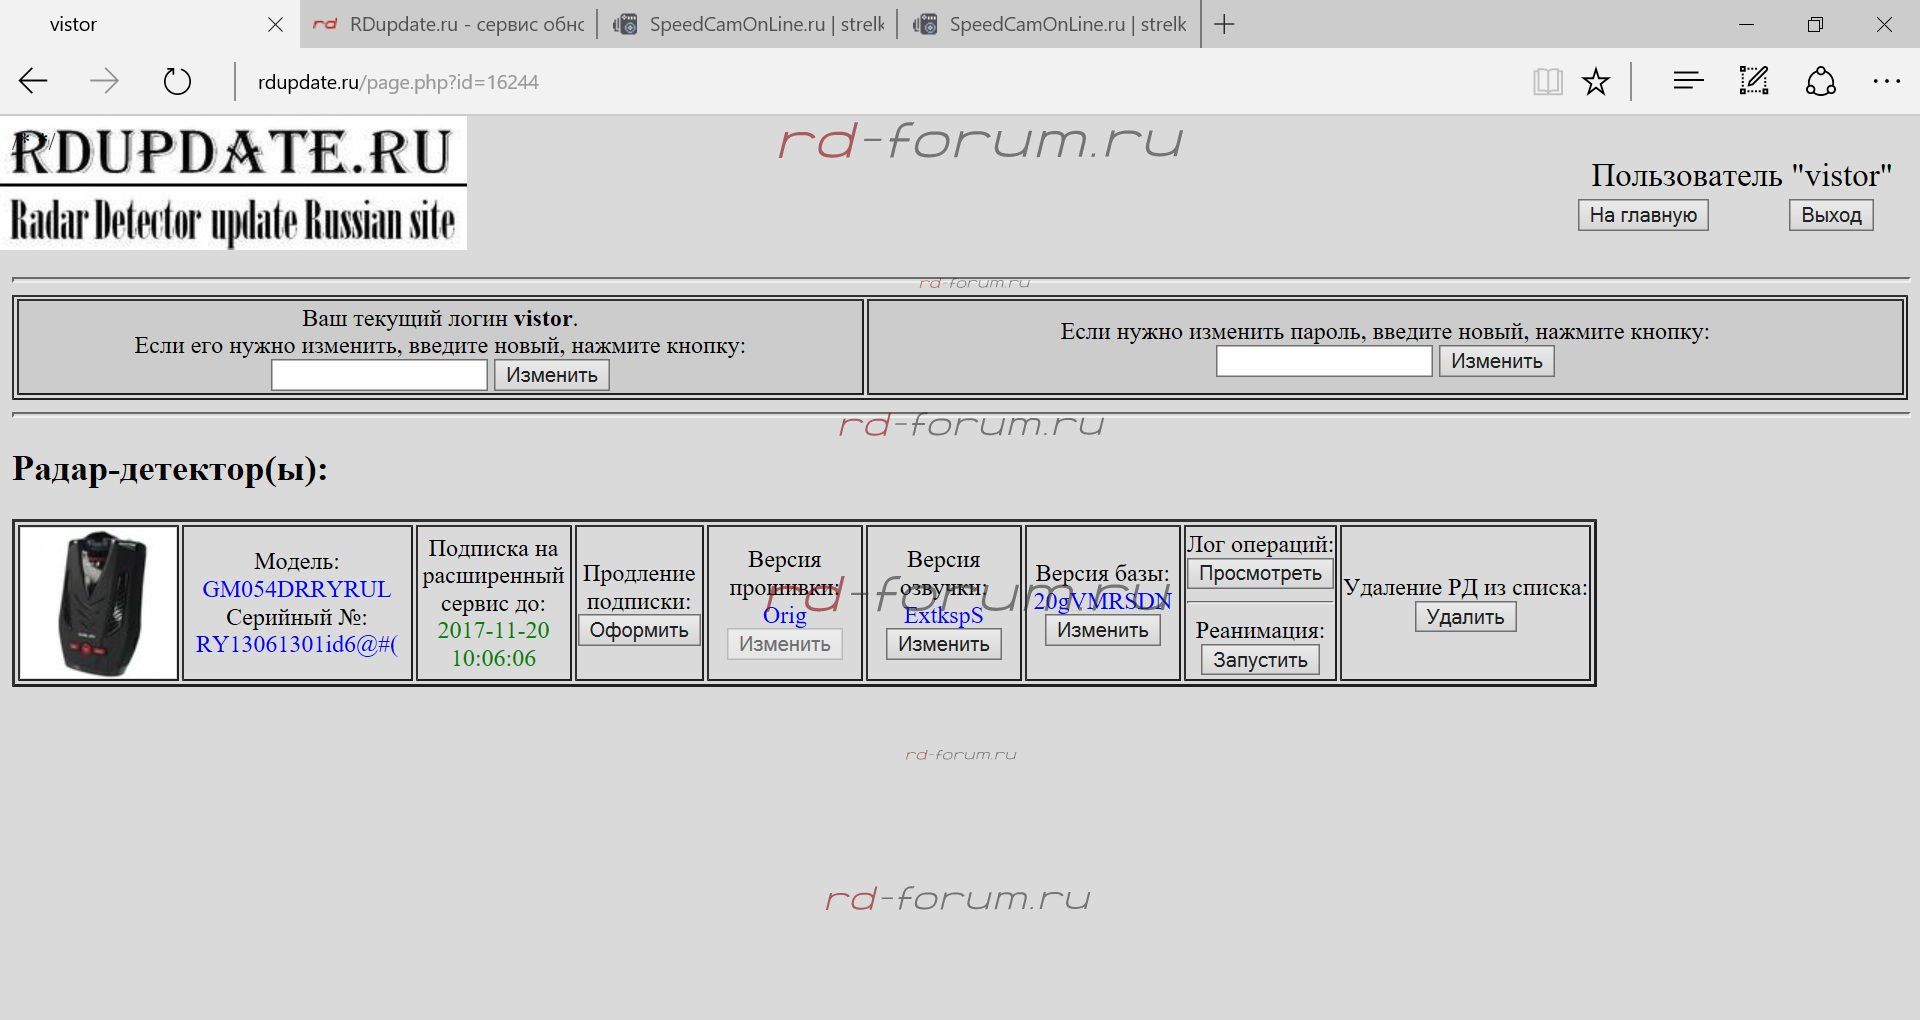Open the browser more options ellipsis
The image size is (1920, 1020).
[x=1886, y=82]
